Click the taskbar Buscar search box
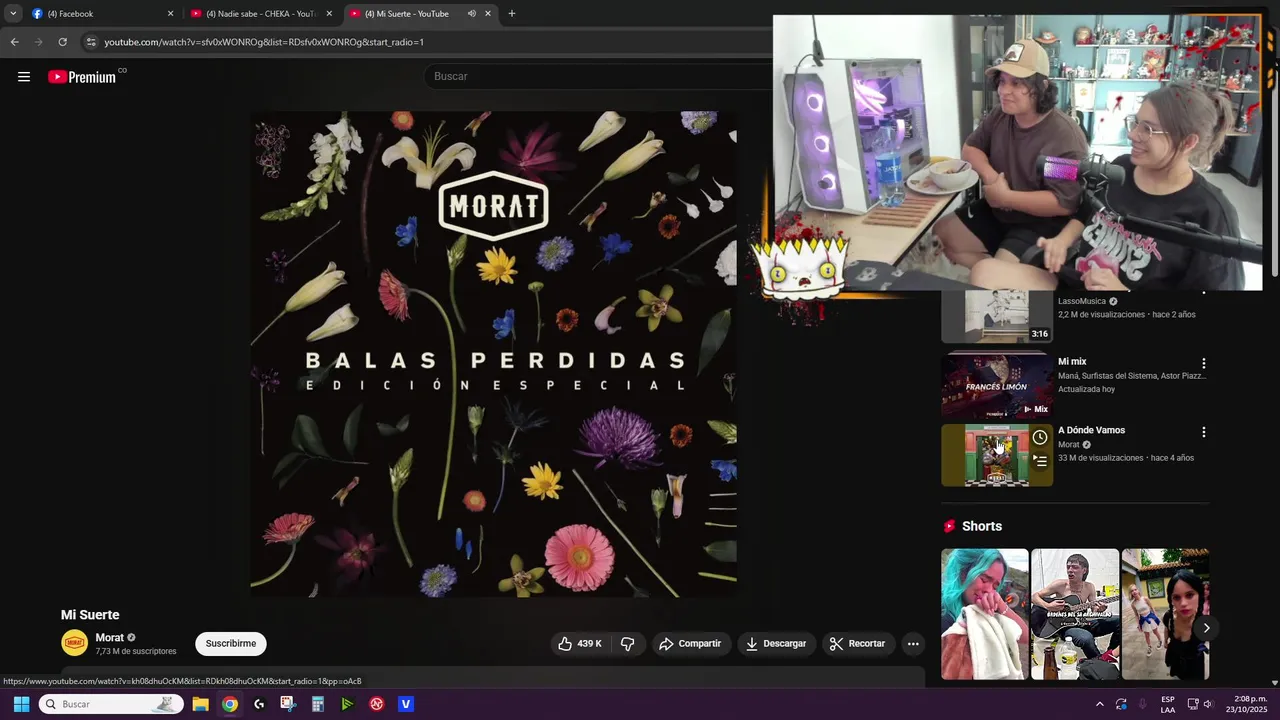The image size is (1280, 720). click(x=111, y=704)
